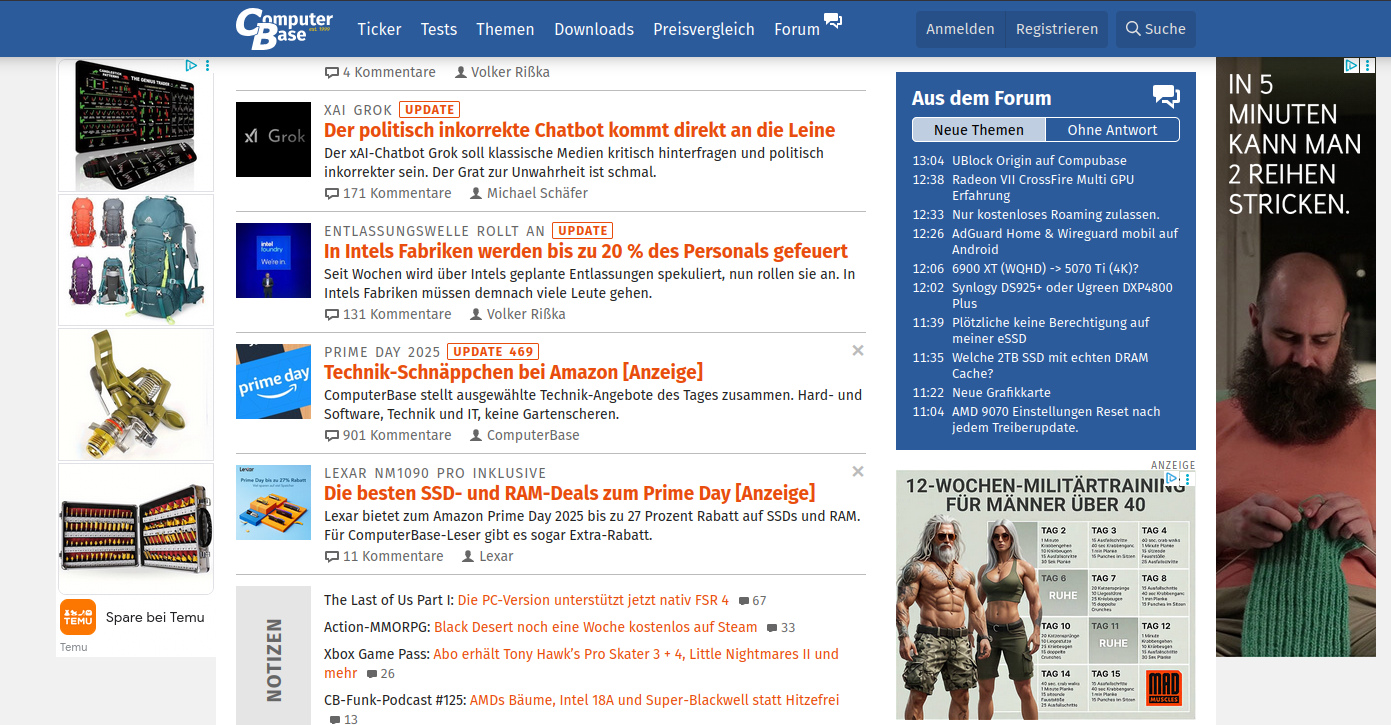Open the Suche search button
This screenshot has width=1391, height=725.
click(1156, 29)
